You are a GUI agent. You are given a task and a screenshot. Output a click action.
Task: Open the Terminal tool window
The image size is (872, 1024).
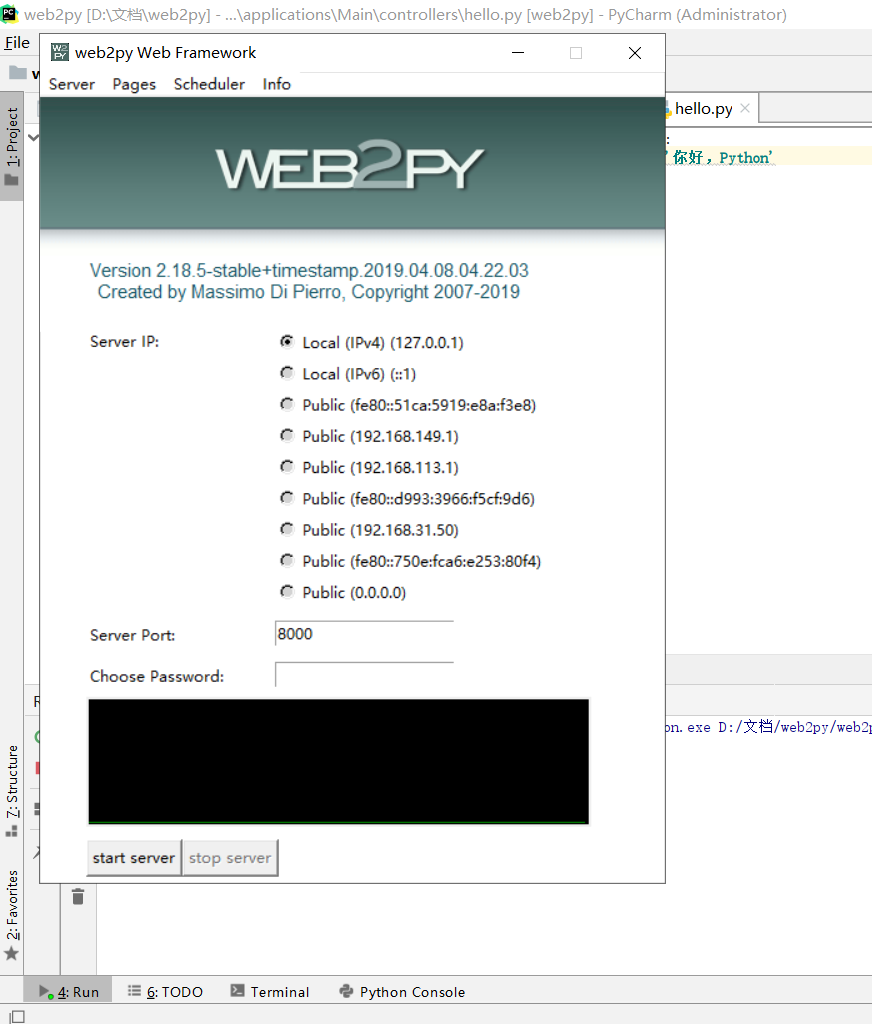(x=269, y=992)
